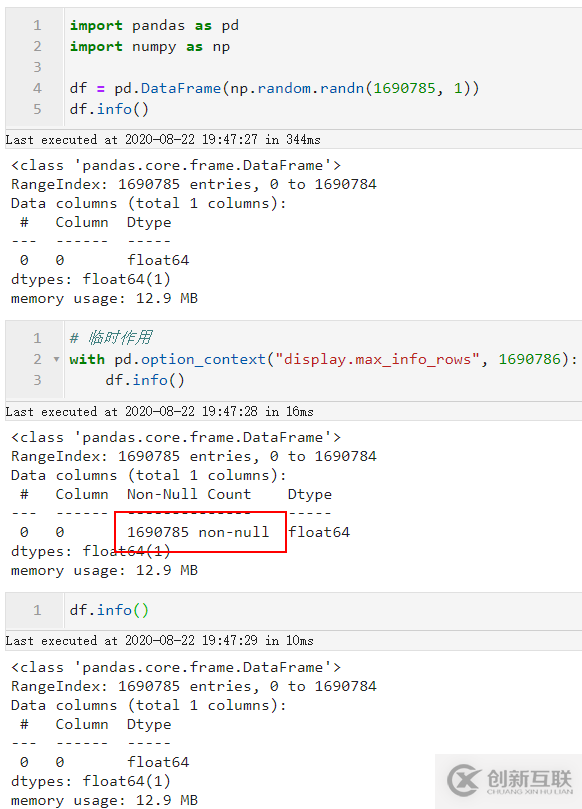Click third cell's Last executed 19:47:29 timestamp
The image size is (582, 809).
tap(159, 640)
